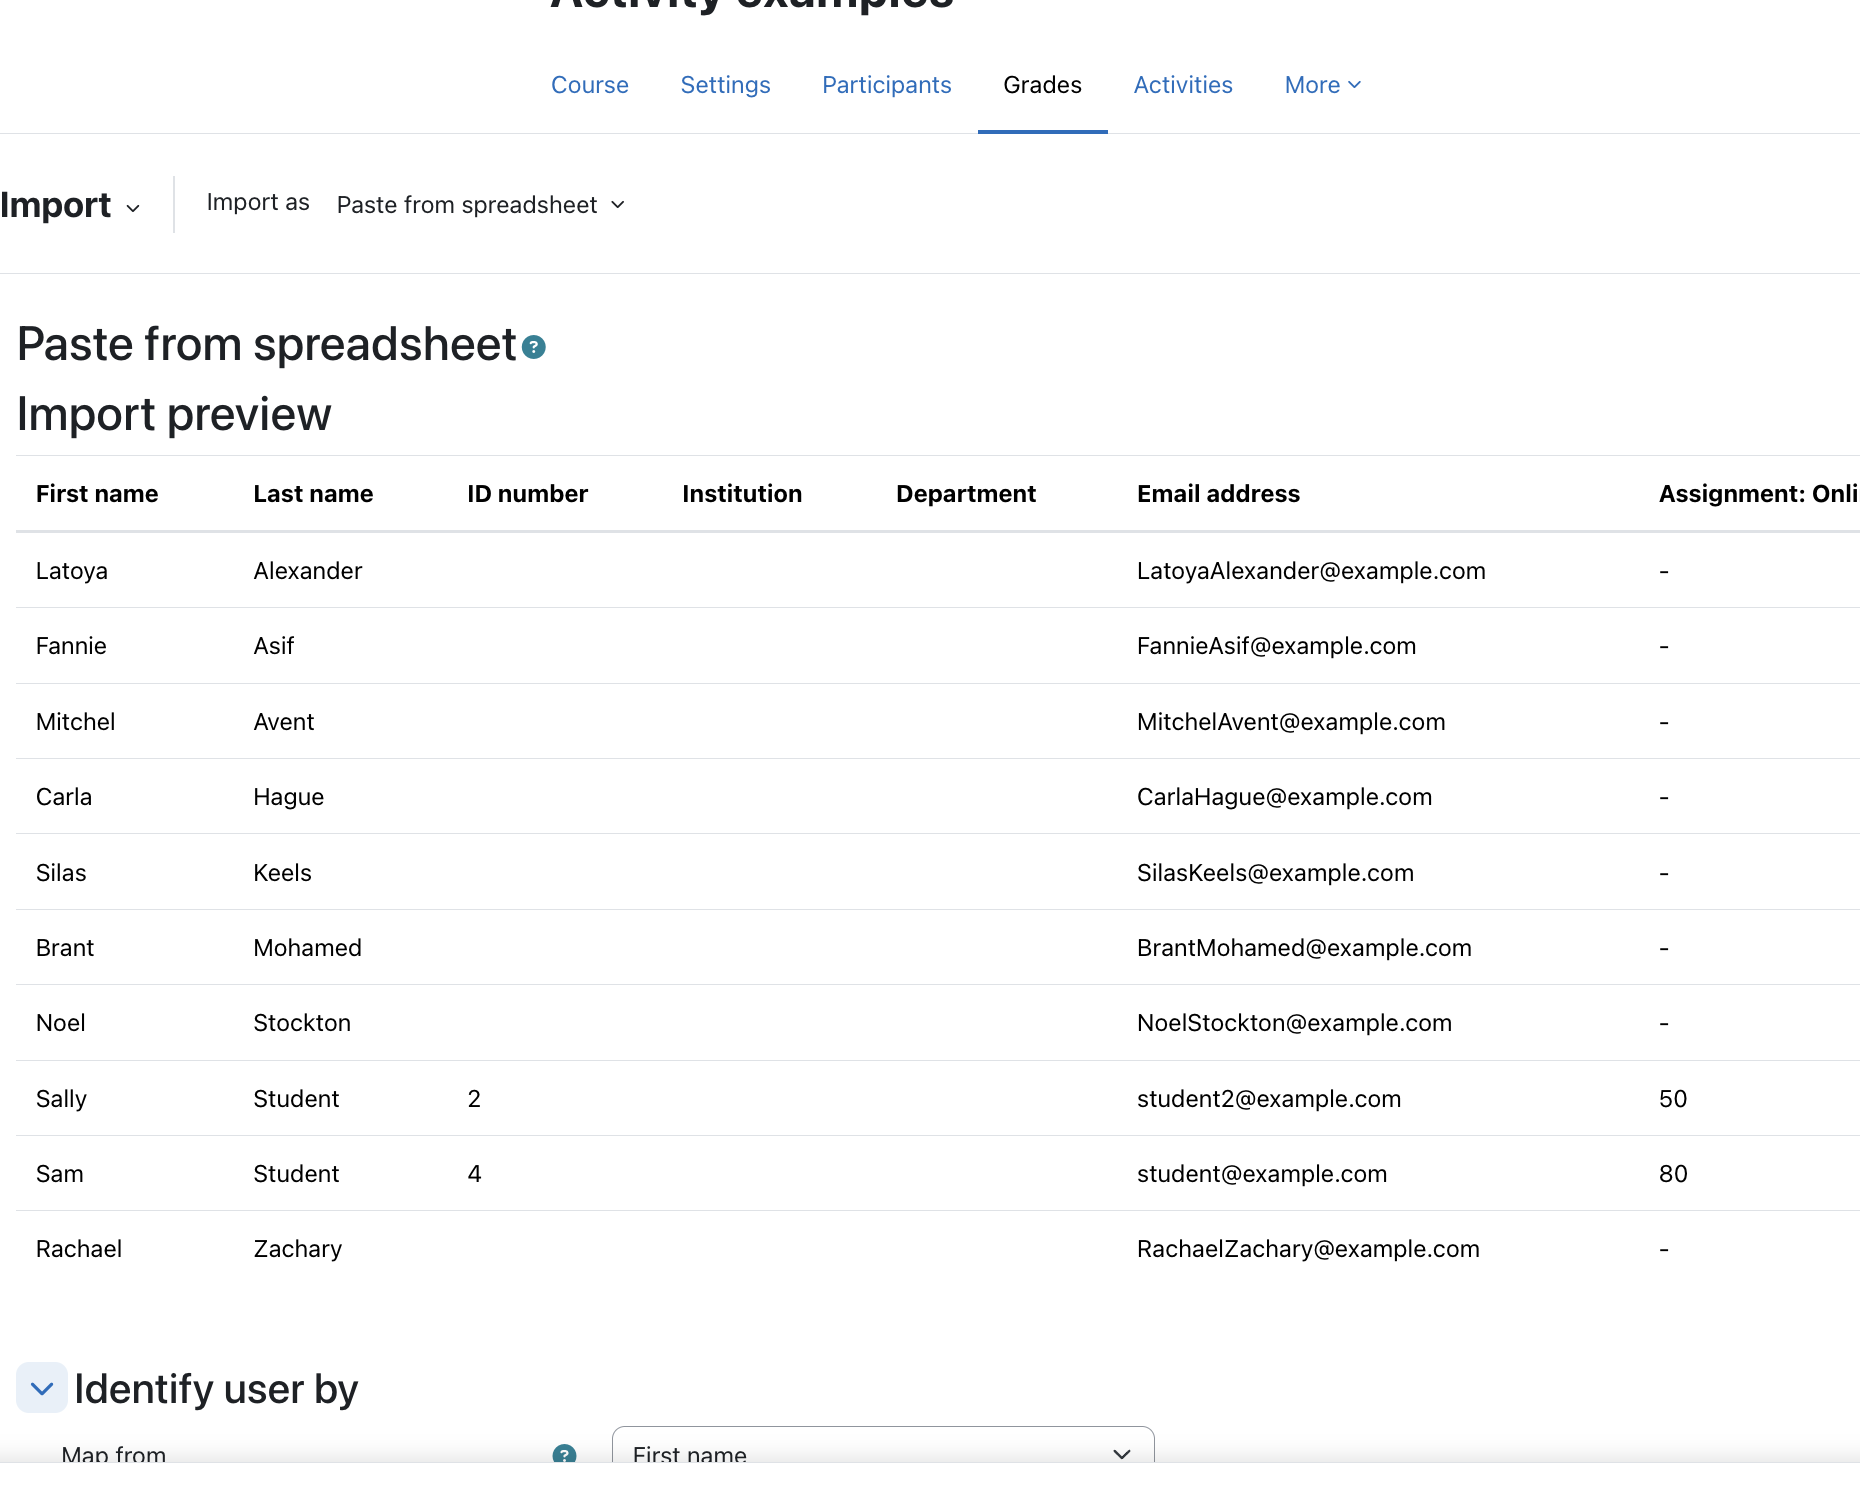This screenshot has width=1860, height=1498.
Task: Click the last name cell Keels
Action: 283,873
